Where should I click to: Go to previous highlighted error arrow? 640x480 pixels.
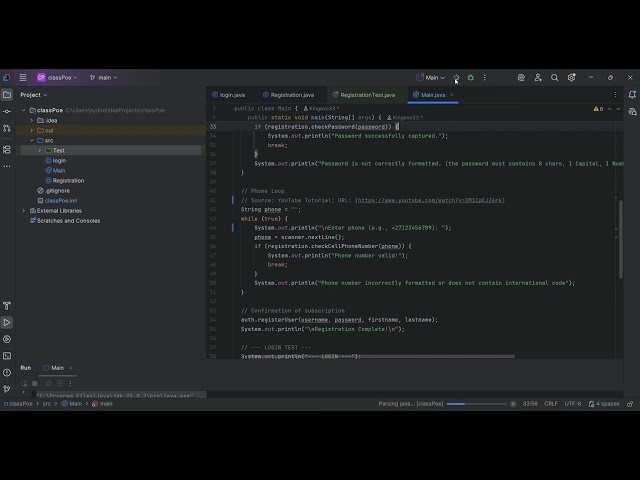[x=609, y=109]
